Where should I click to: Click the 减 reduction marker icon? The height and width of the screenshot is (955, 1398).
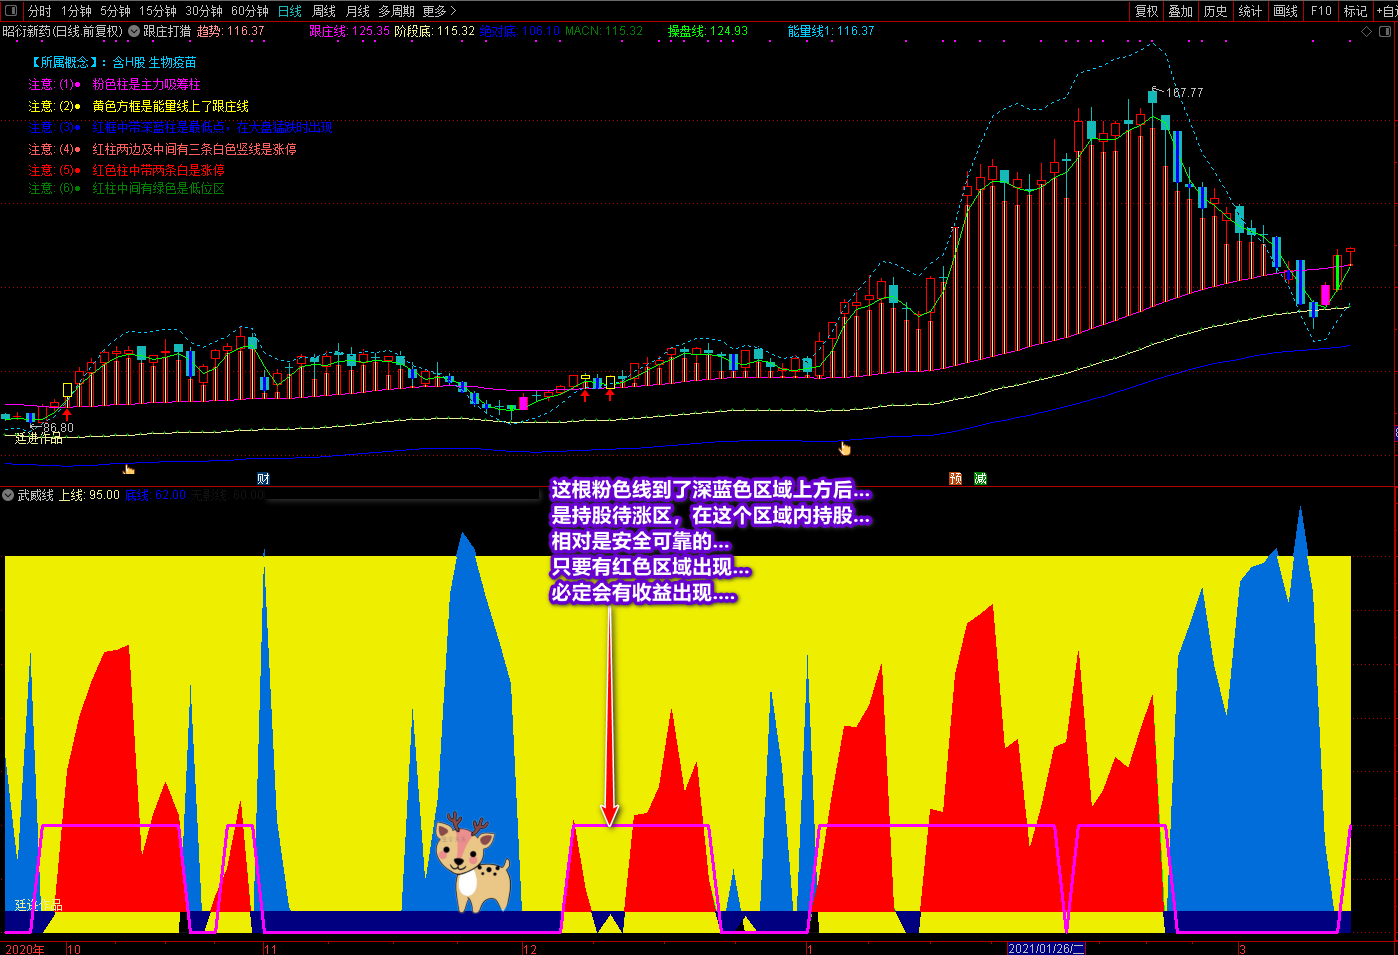click(980, 479)
